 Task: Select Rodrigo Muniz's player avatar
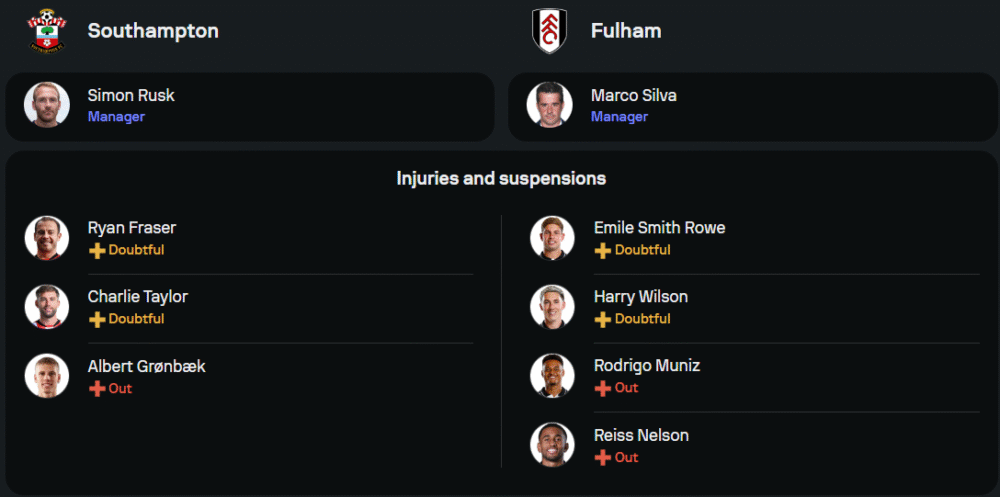(x=553, y=376)
